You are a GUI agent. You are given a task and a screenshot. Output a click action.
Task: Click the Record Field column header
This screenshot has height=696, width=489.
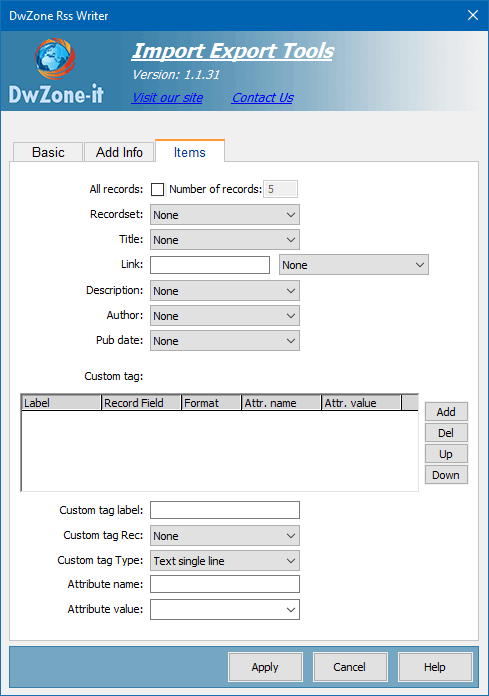(x=141, y=403)
